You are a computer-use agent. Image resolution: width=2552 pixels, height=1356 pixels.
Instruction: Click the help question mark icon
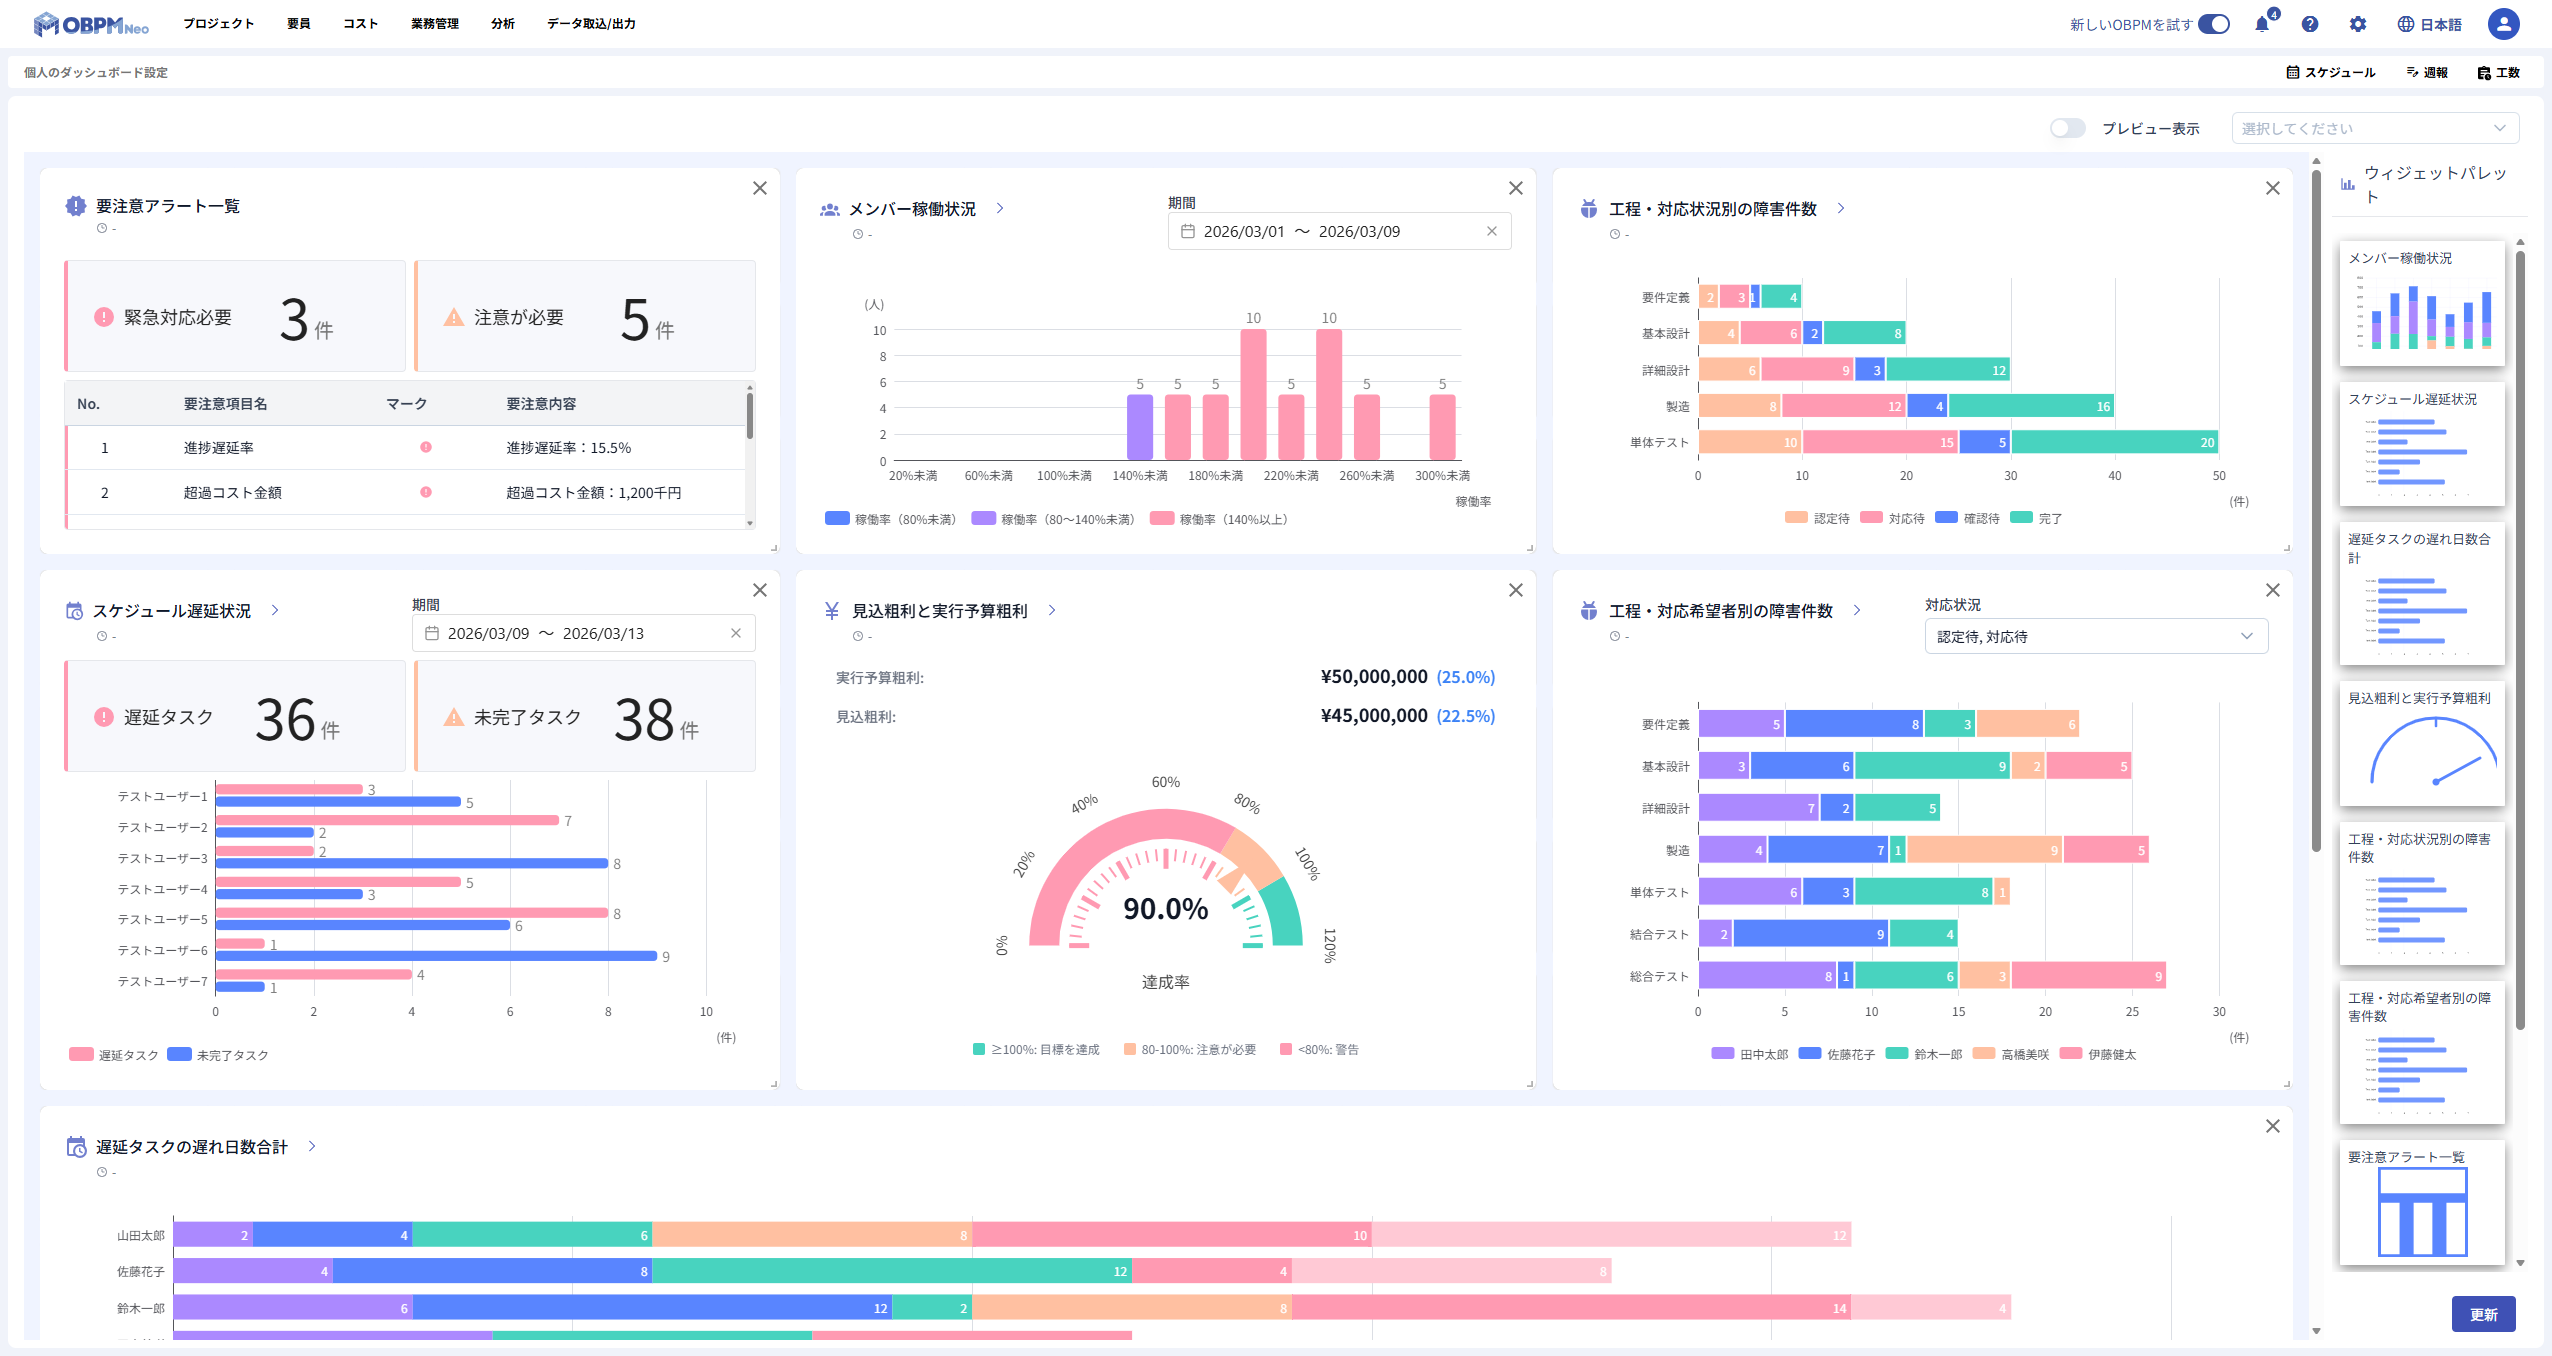[2310, 24]
